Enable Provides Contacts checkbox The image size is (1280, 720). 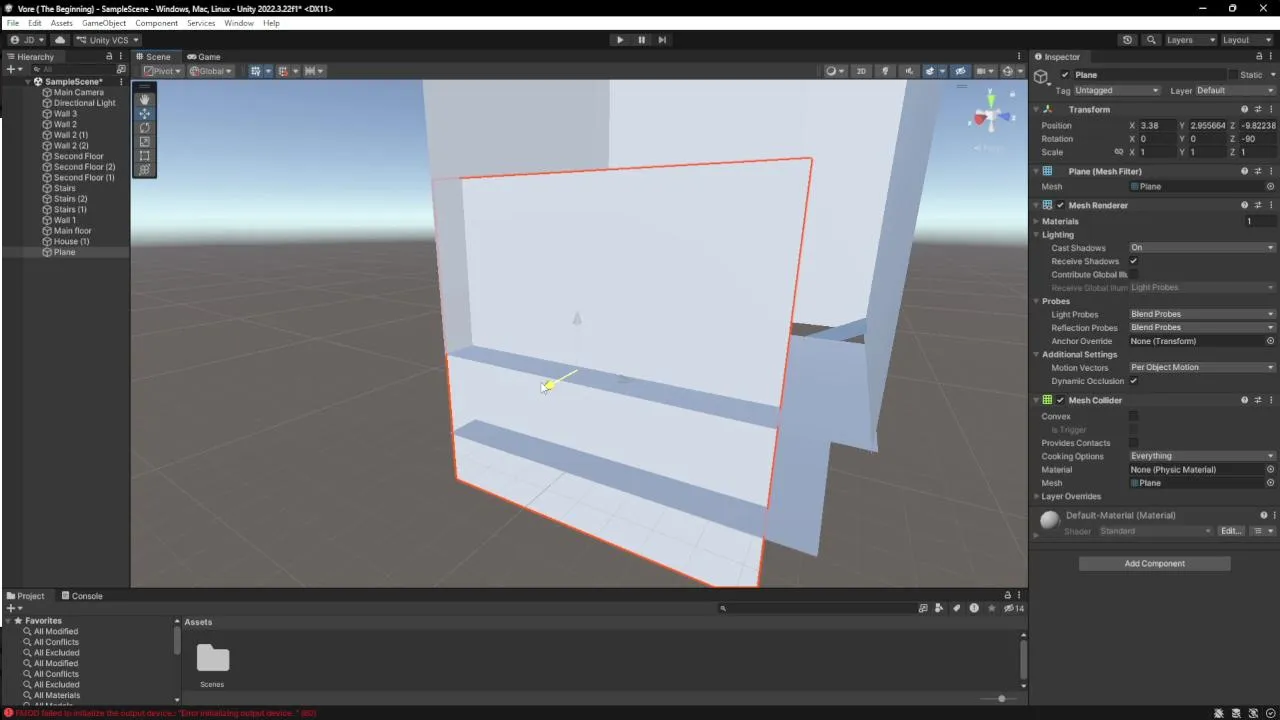click(1133, 443)
